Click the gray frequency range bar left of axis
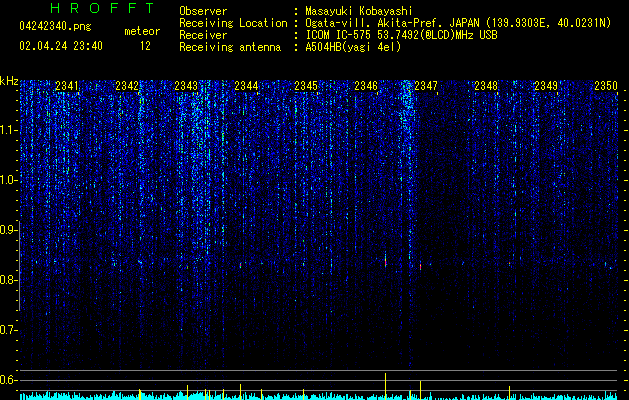This screenshot has width=629, height=400. [19, 266]
